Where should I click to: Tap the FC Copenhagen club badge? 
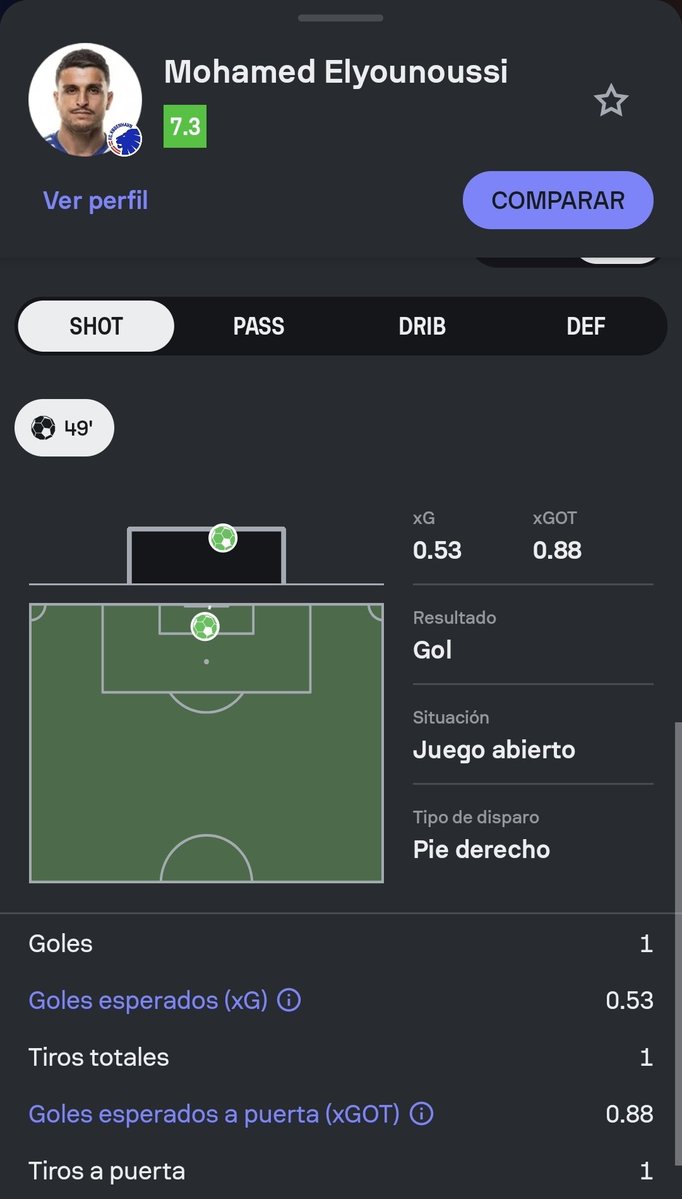tap(125, 140)
